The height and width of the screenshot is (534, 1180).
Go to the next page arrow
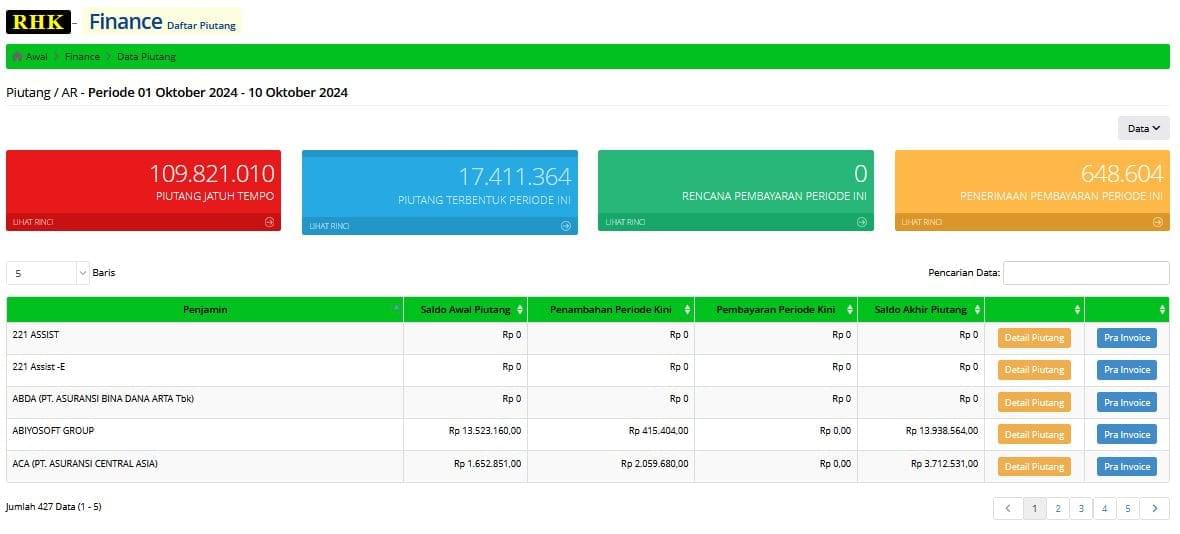pyautogui.click(x=1155, y=509)
